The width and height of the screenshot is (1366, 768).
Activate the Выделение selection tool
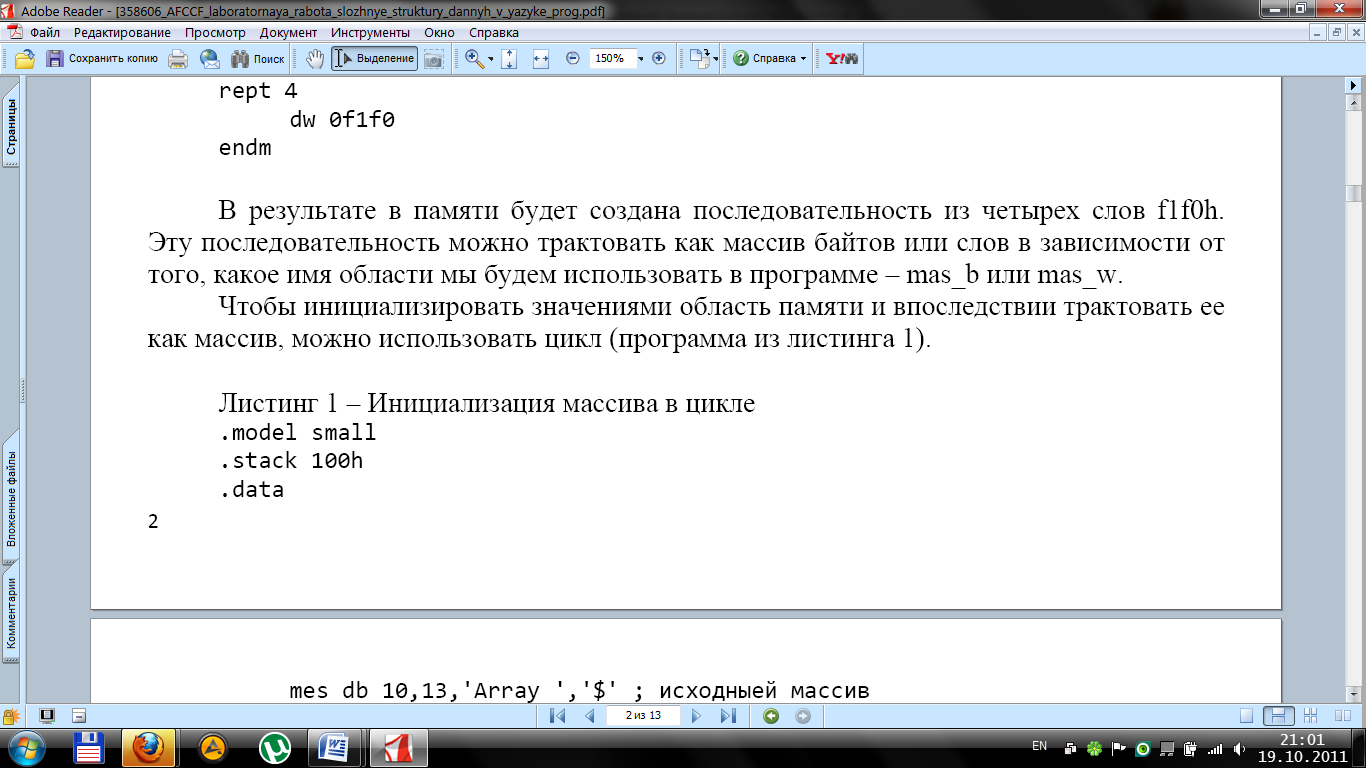374,59
